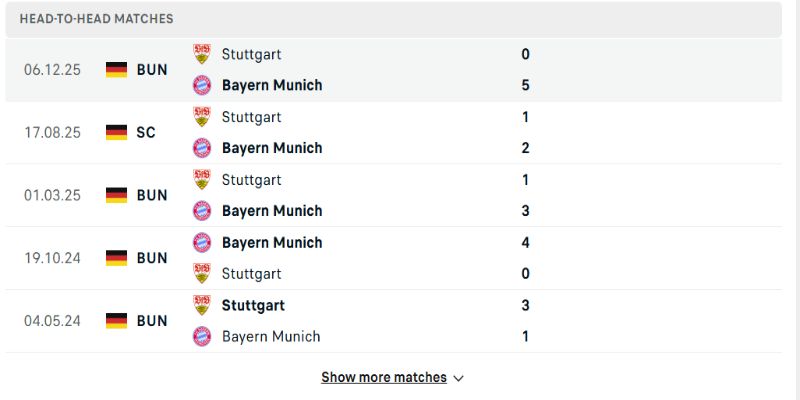
Task: Expand the Show more matches list
Action: 384,377
